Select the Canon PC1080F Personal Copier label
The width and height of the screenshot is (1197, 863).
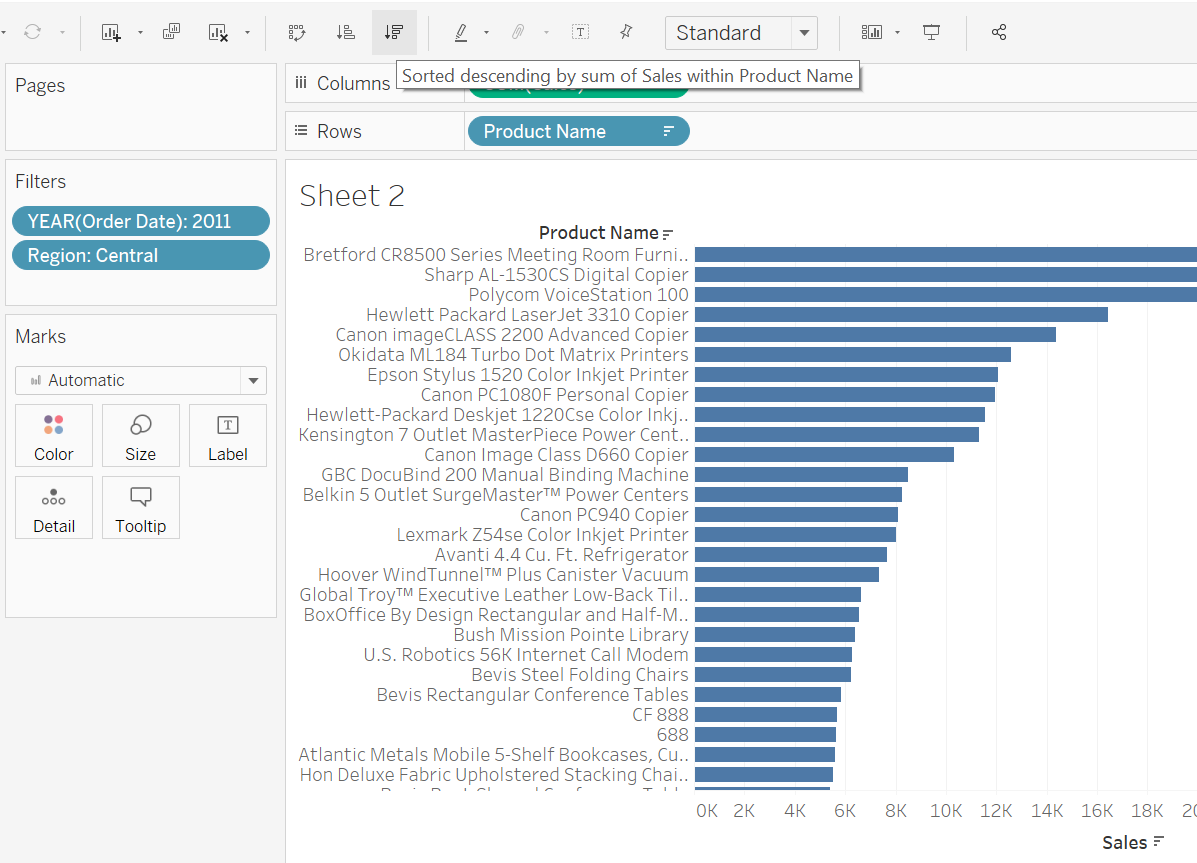555,395
